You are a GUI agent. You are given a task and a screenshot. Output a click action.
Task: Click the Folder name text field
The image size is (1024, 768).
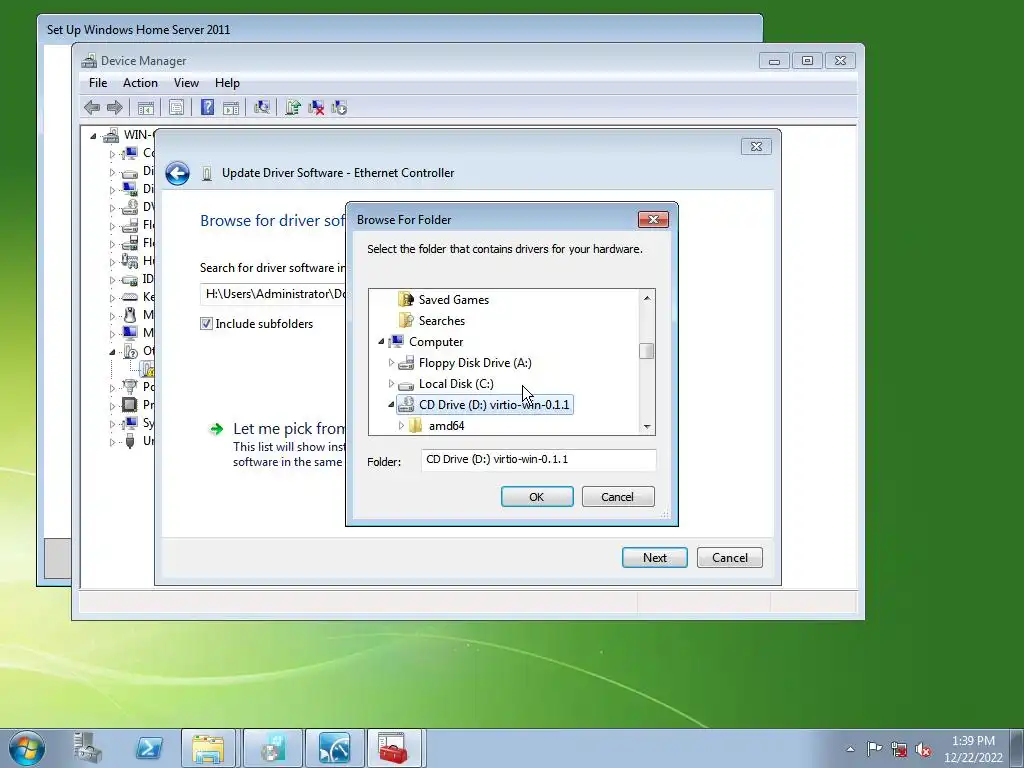(x=538, y=460)
